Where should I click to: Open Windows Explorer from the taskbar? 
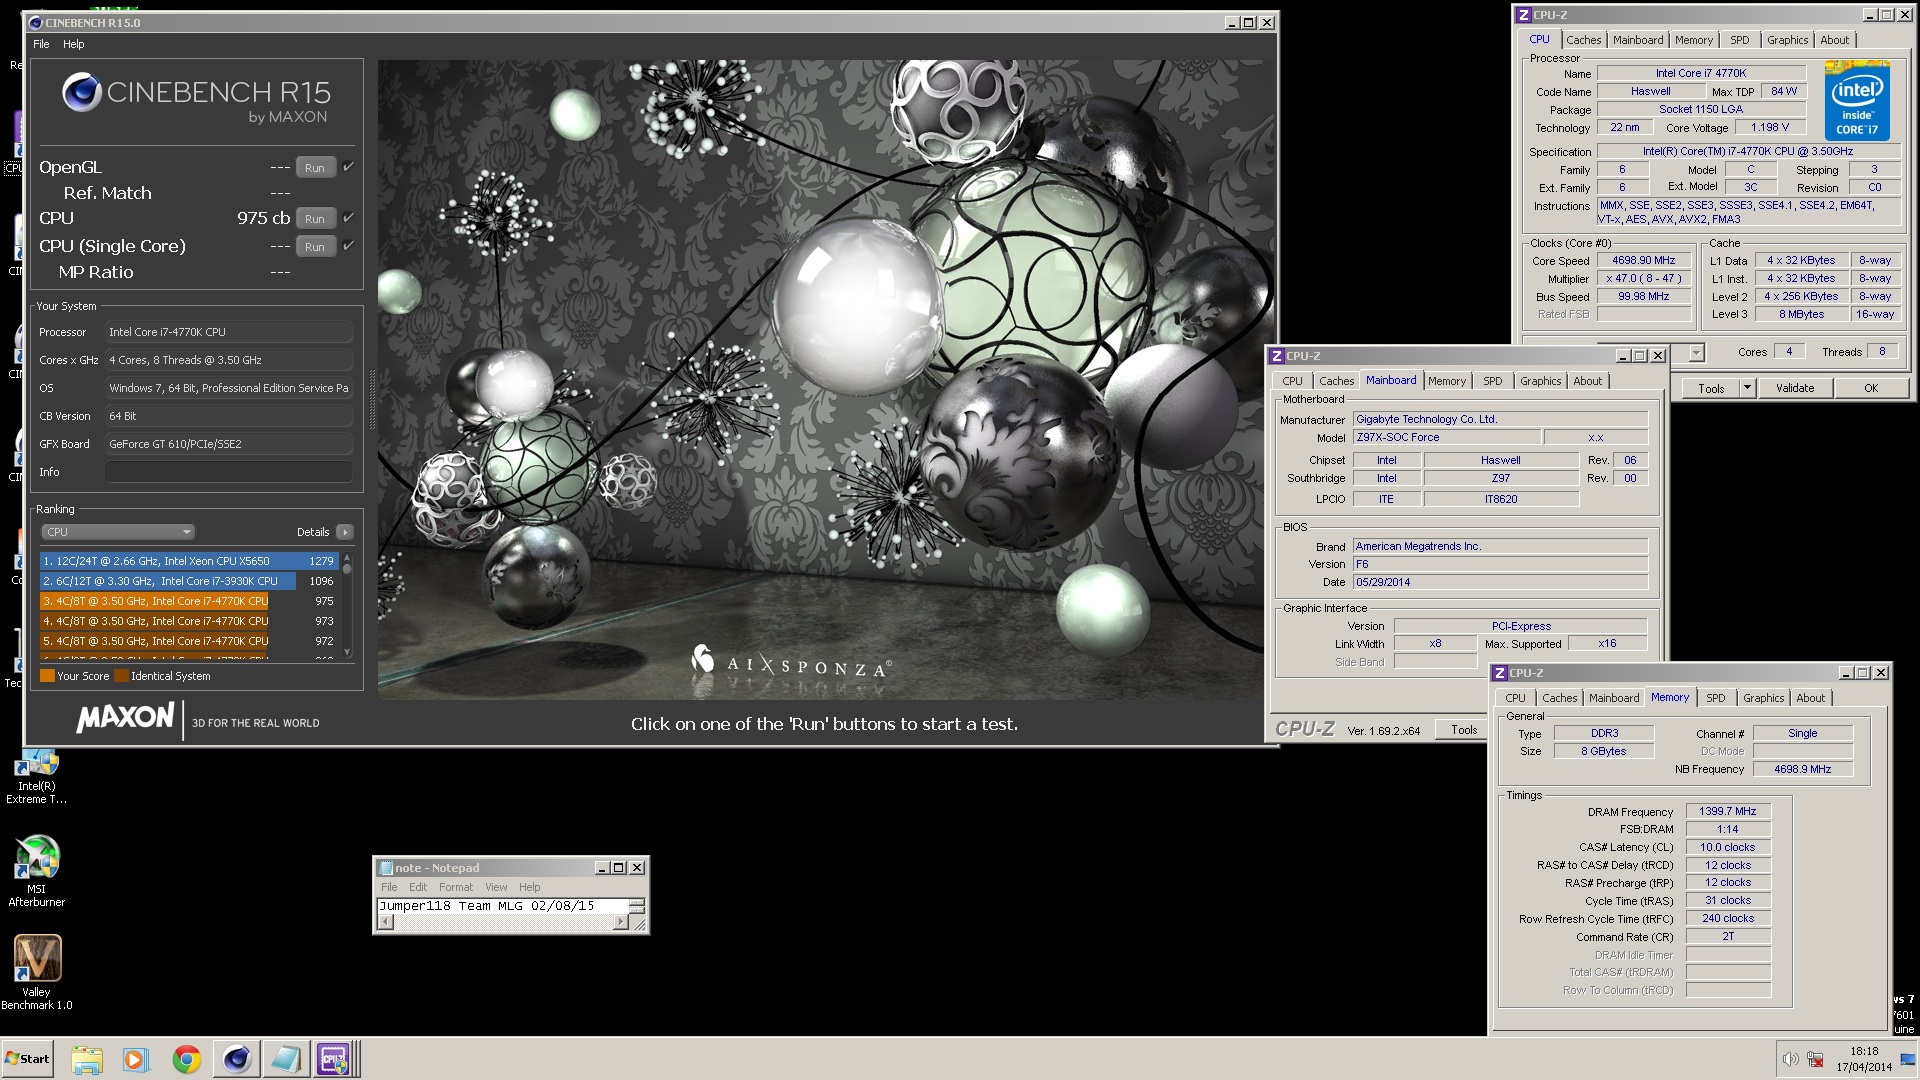[87, 1059]
